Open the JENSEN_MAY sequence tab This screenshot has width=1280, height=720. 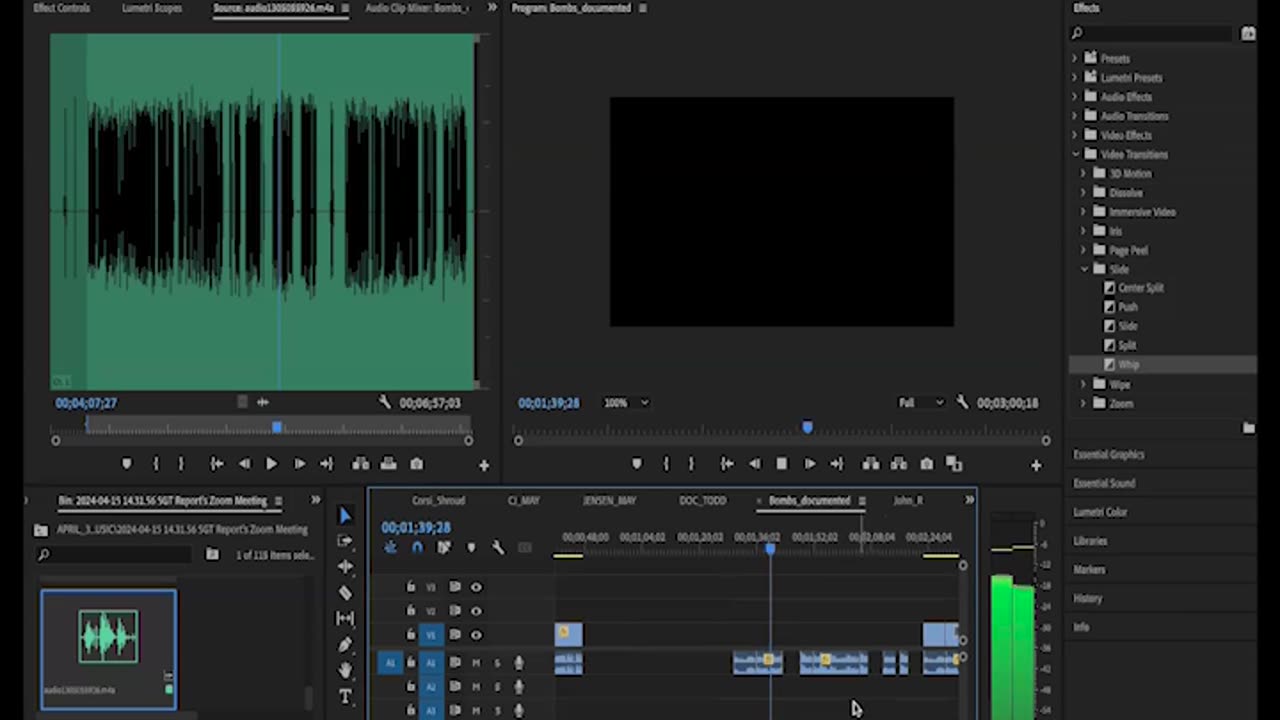click(x=609, y=500)
